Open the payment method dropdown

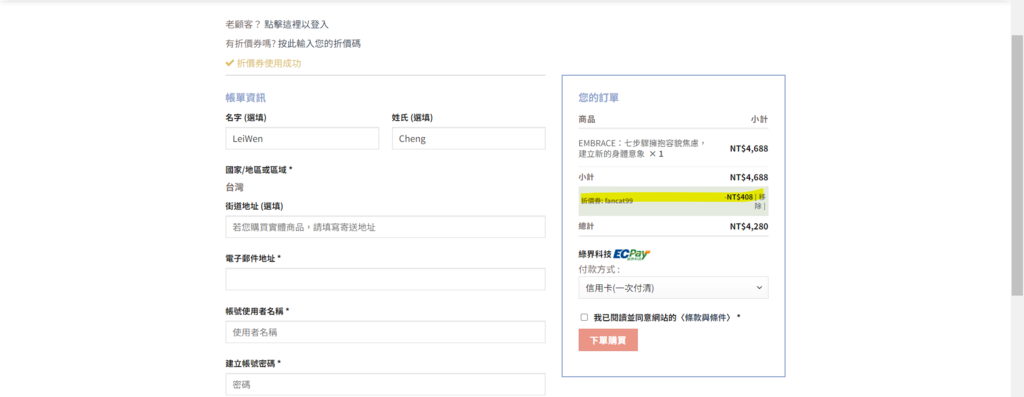coord(673,288)
